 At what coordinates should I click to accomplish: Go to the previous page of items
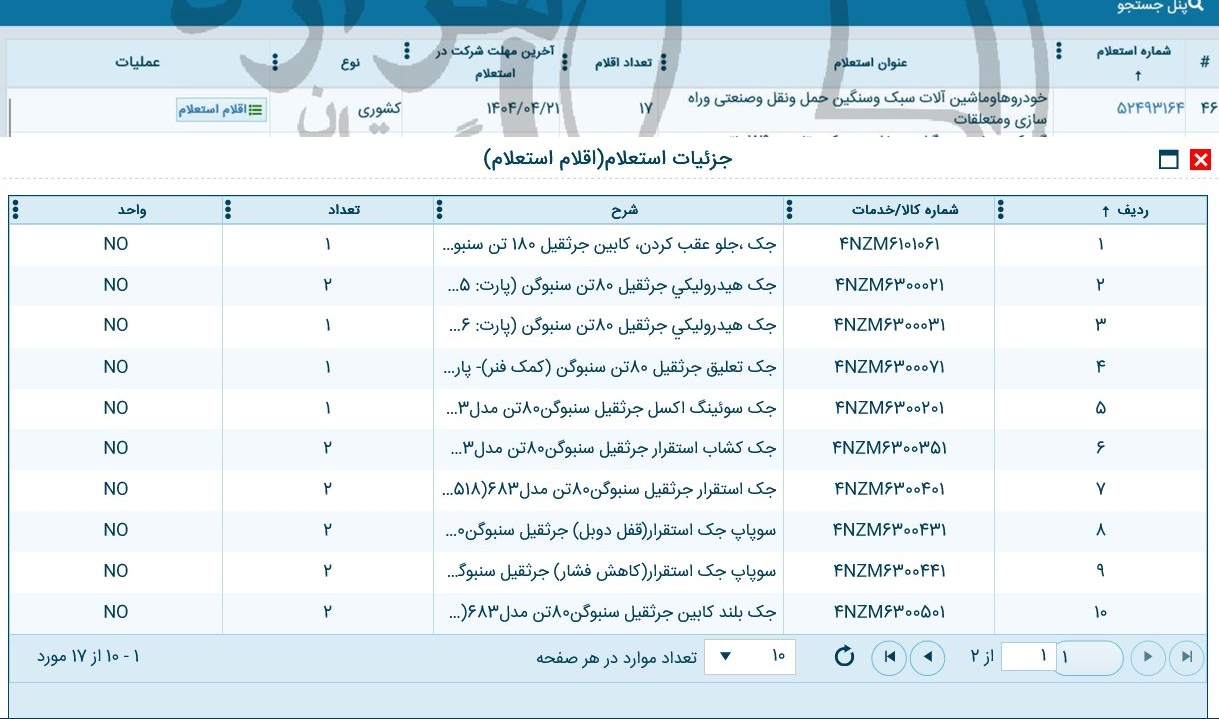point(928,656)
